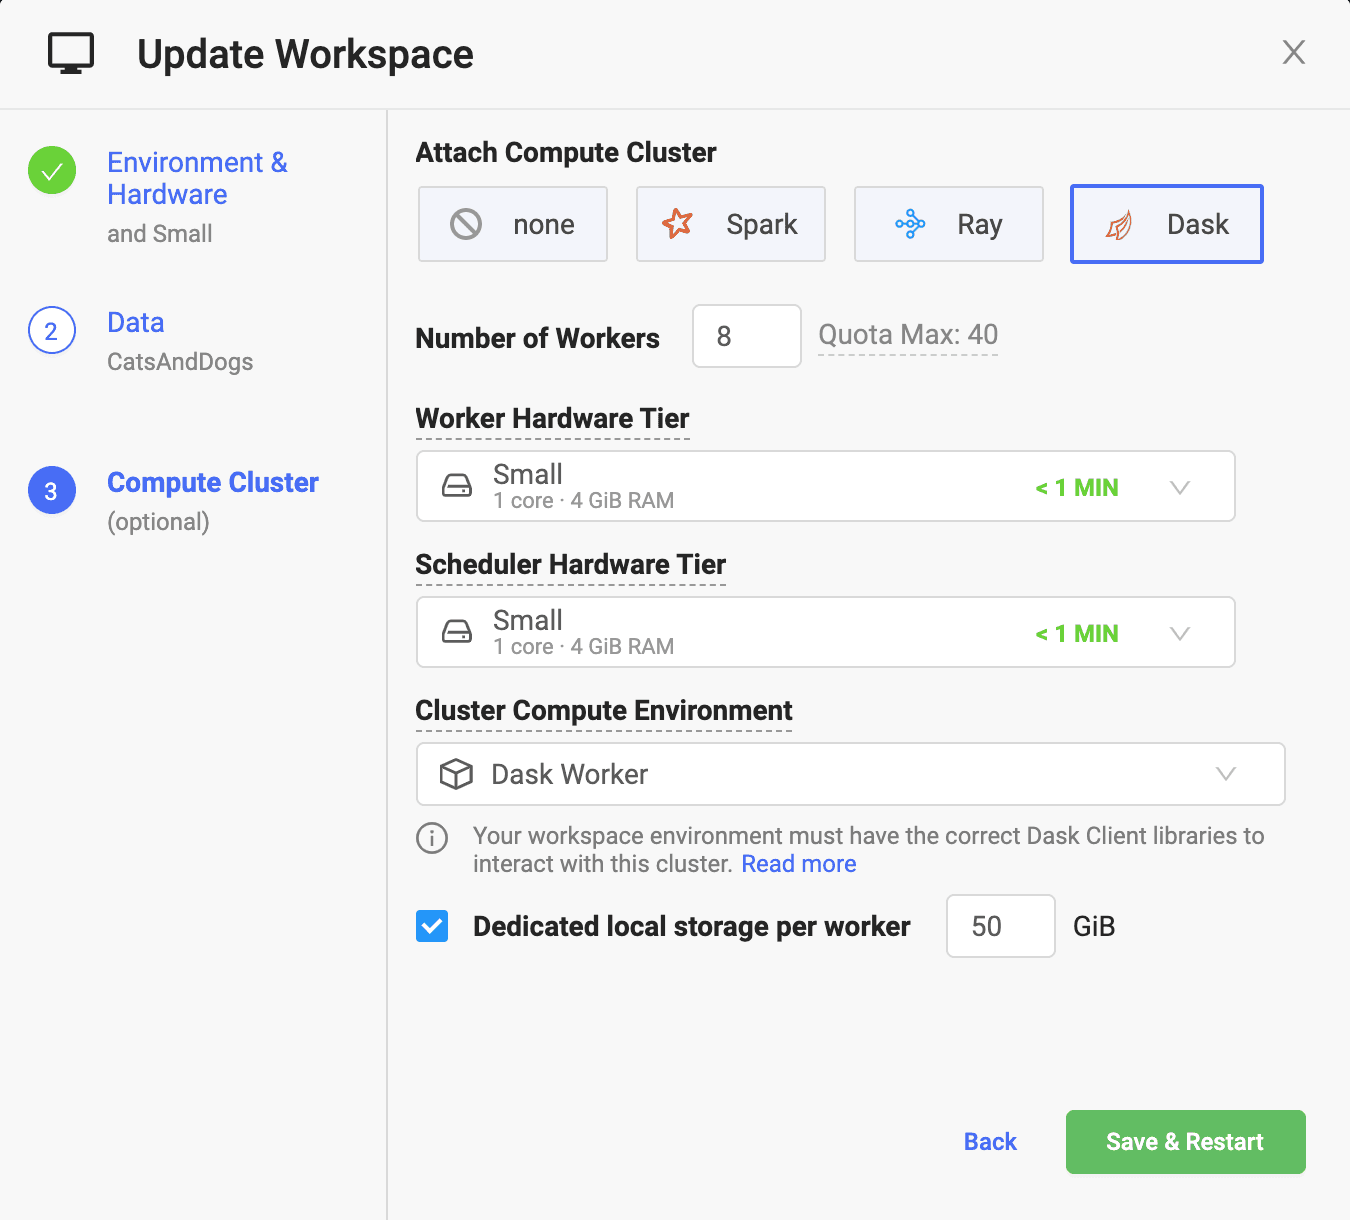
Task: Click the cube icon in Cluster Compute Environment
Action: (456, 774)
